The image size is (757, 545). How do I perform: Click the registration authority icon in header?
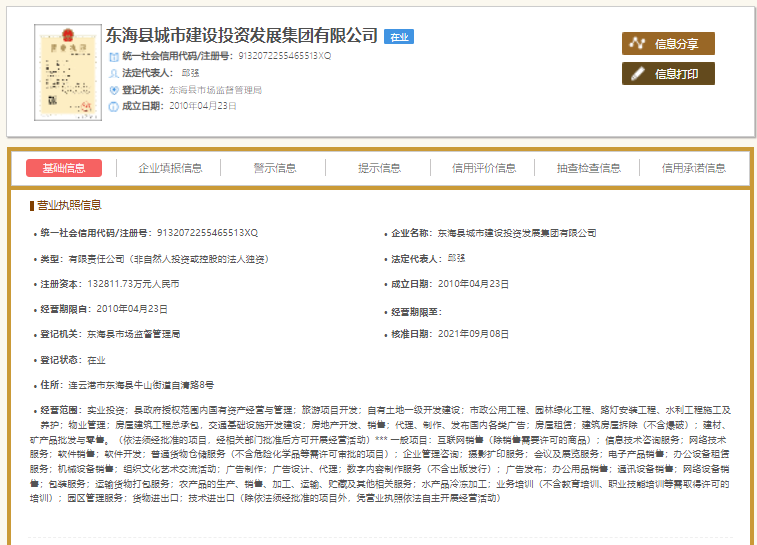click(x=113, y=90)
